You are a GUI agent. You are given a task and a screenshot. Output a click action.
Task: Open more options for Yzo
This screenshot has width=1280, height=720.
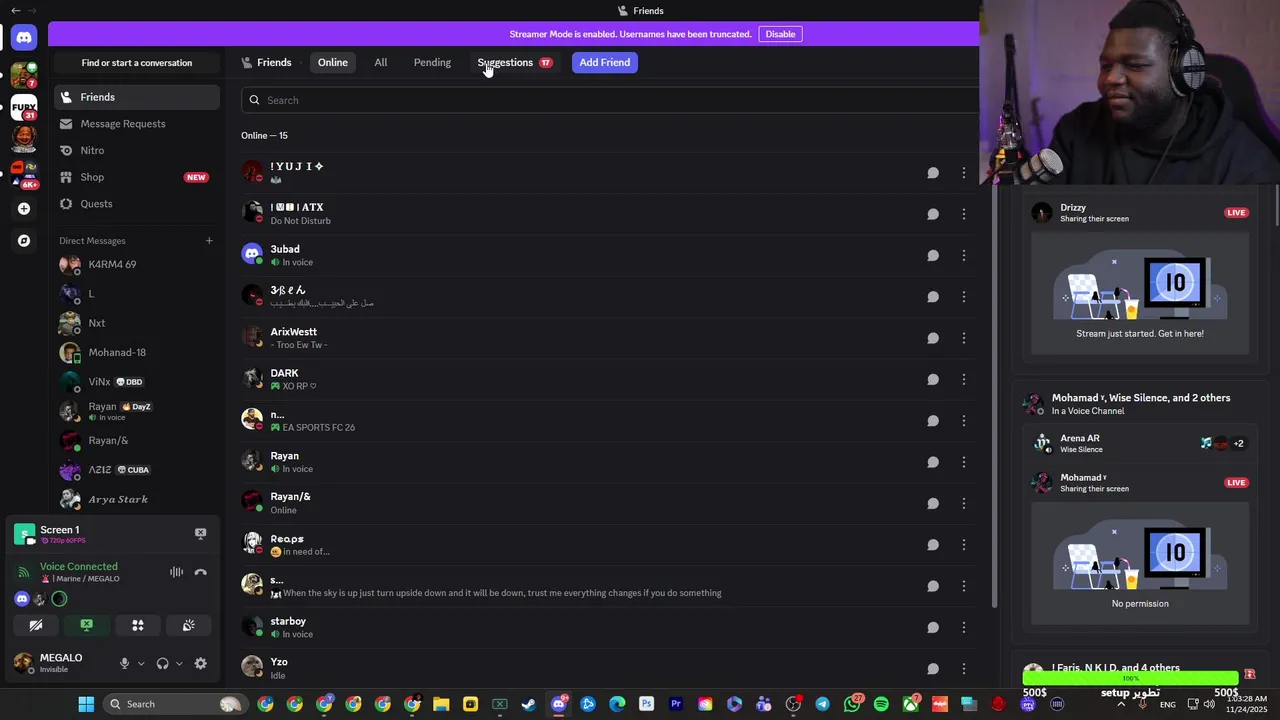[964, 668]
